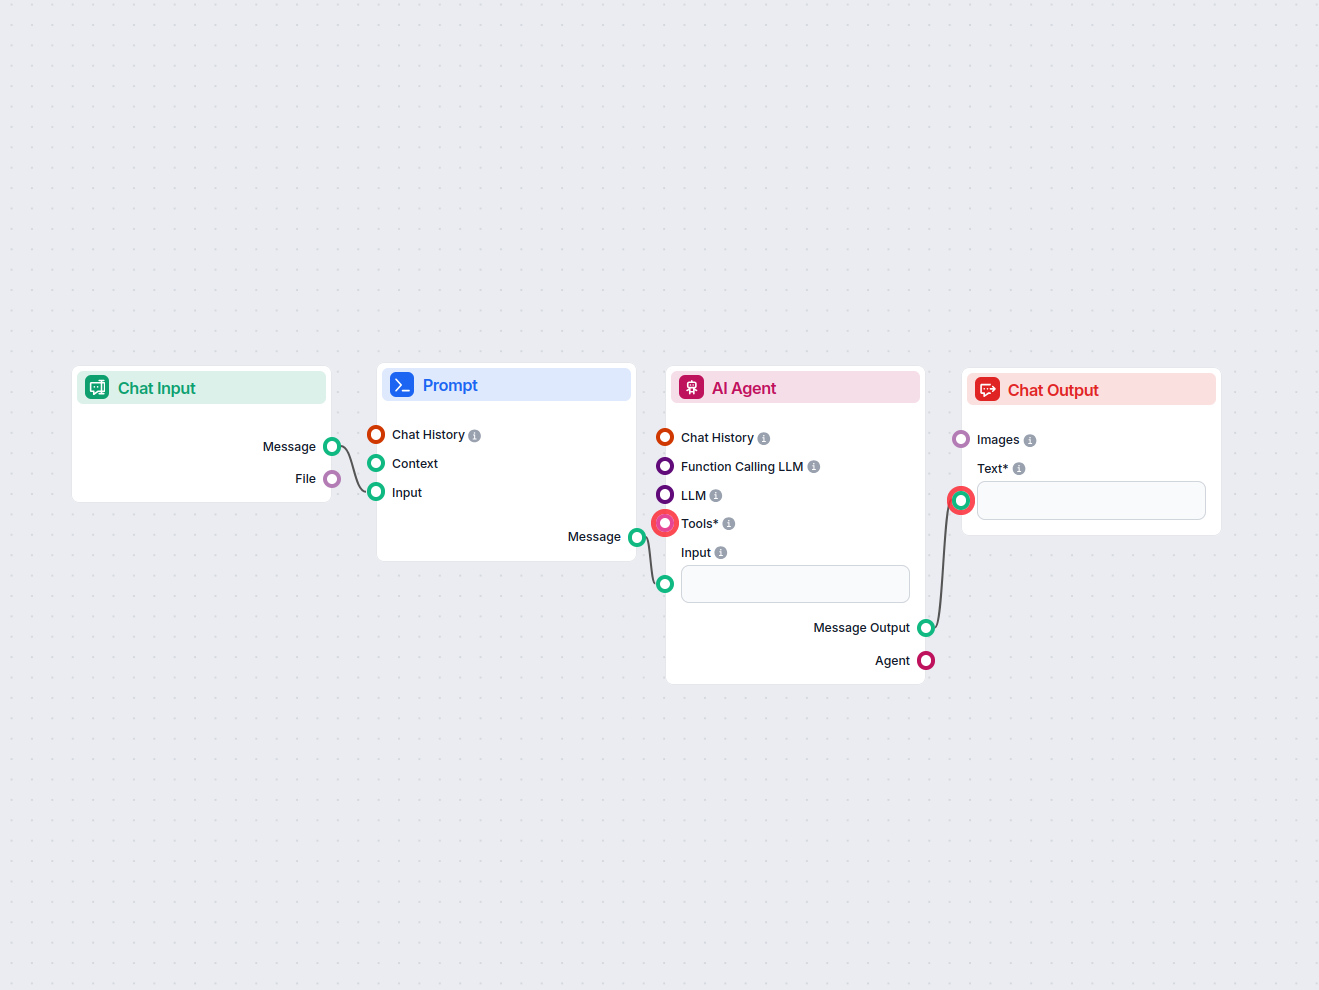The width and height of the screenshot is (1319, 990).
Task: Click the info icon next to Function Calling LLM
Action: pyautogui.click(x=813, y=466)
